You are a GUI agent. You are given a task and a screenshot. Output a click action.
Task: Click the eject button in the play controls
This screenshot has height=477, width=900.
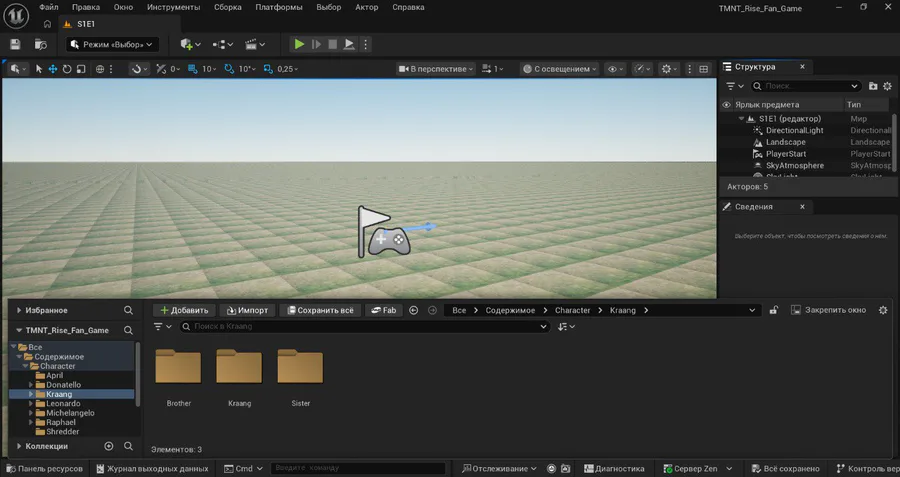349,44
